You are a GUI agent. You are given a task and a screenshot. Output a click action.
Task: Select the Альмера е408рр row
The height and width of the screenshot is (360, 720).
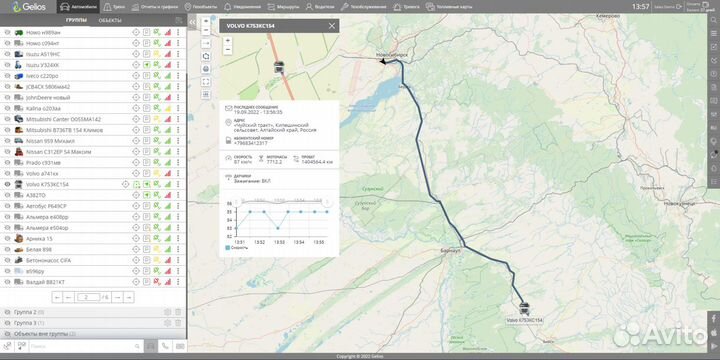93,217
